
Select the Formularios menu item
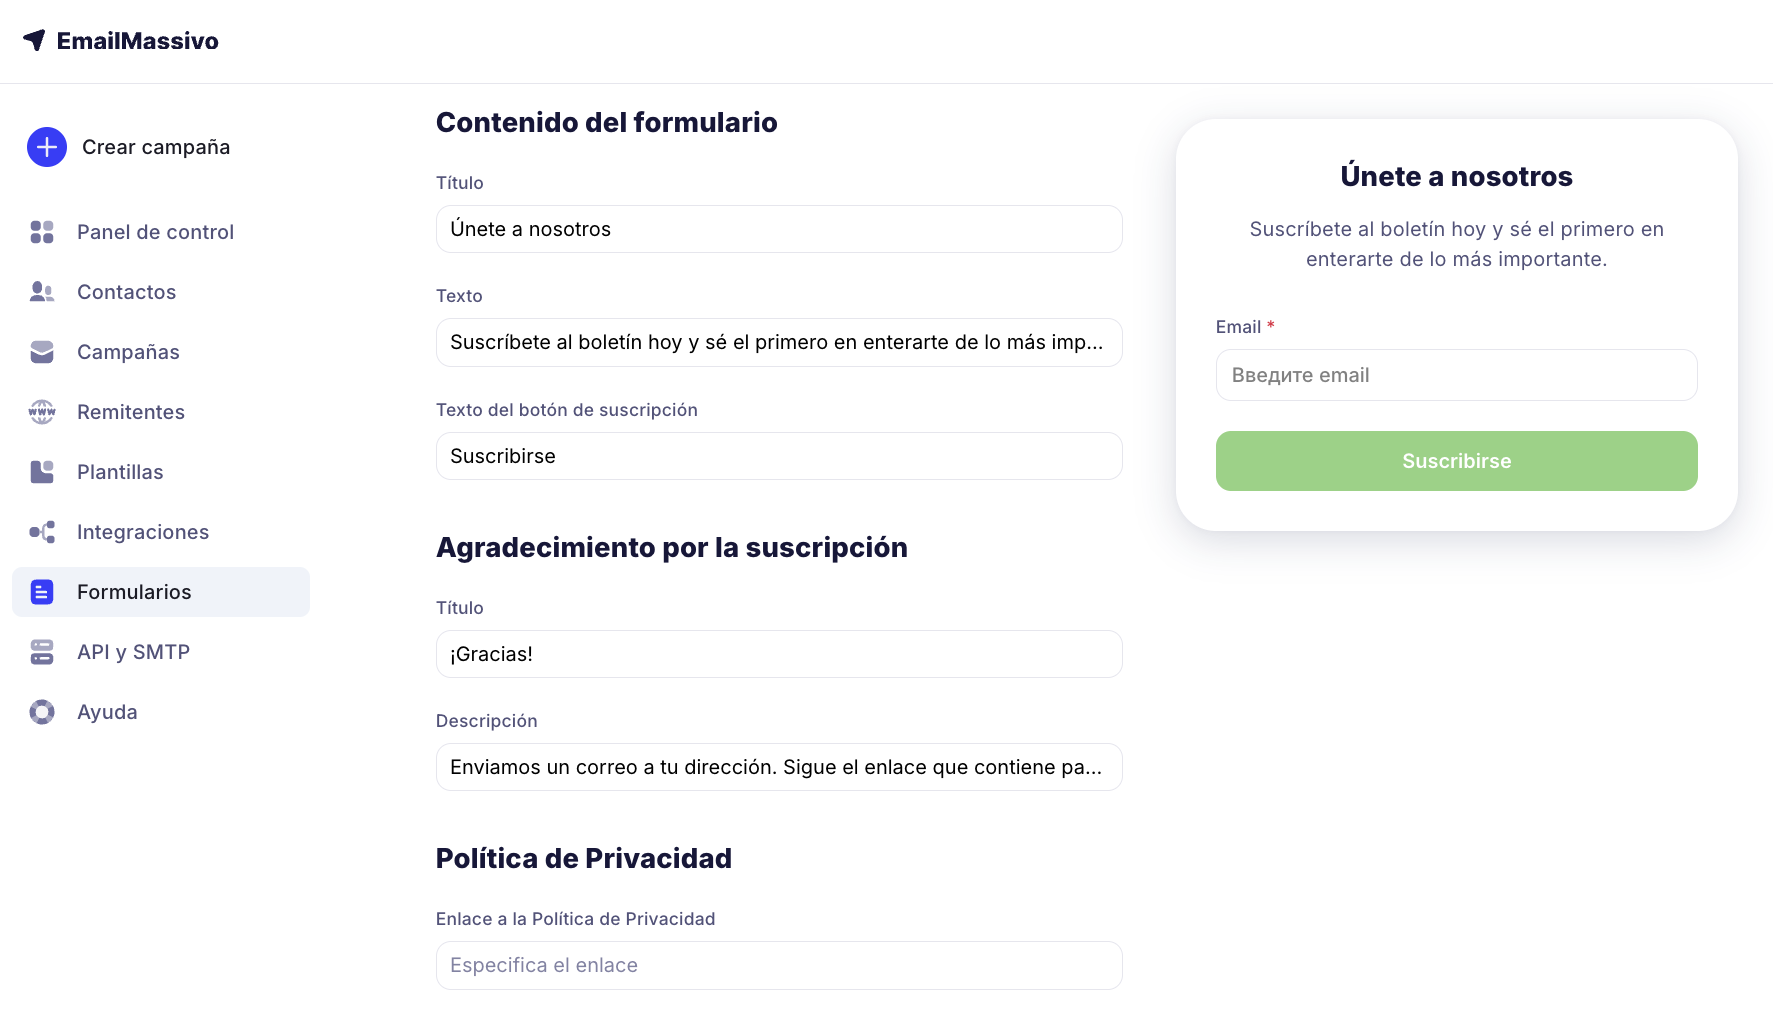click(x=134, y=592)
